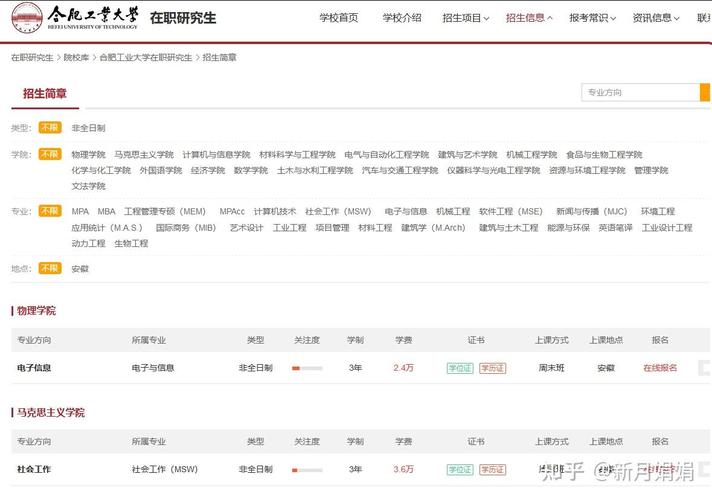Viewport: 712px width, 500px height.
Task: Filter by 管理学院
Action: (651, 170)
